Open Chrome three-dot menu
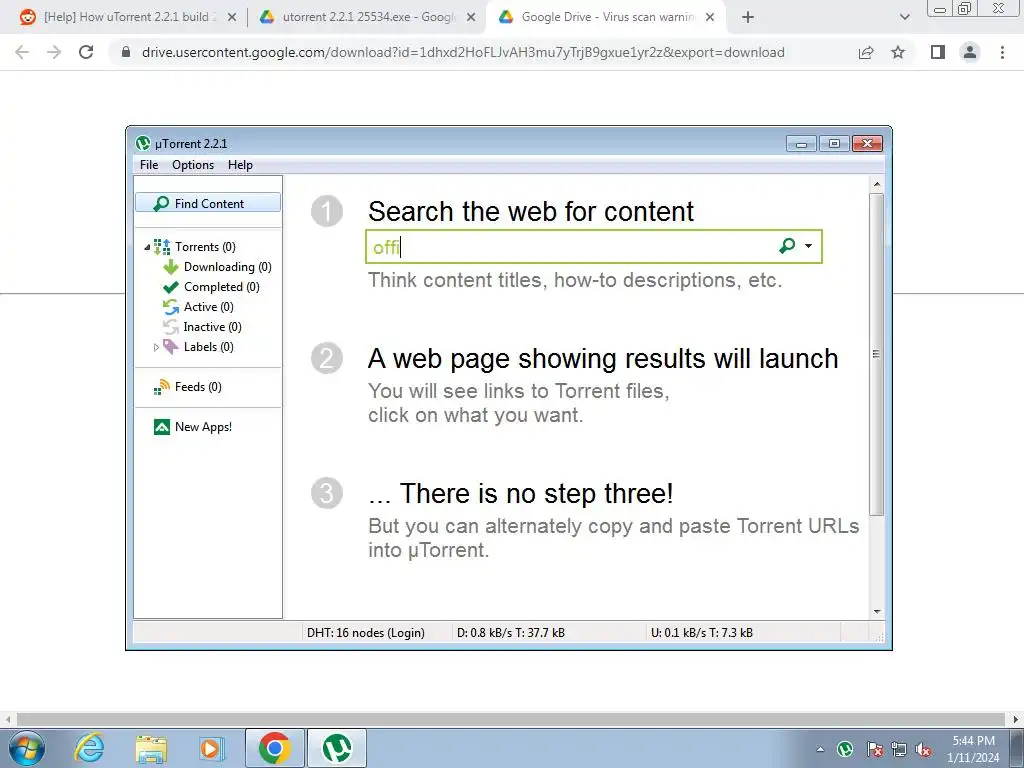 click(x=1002, y=52)
